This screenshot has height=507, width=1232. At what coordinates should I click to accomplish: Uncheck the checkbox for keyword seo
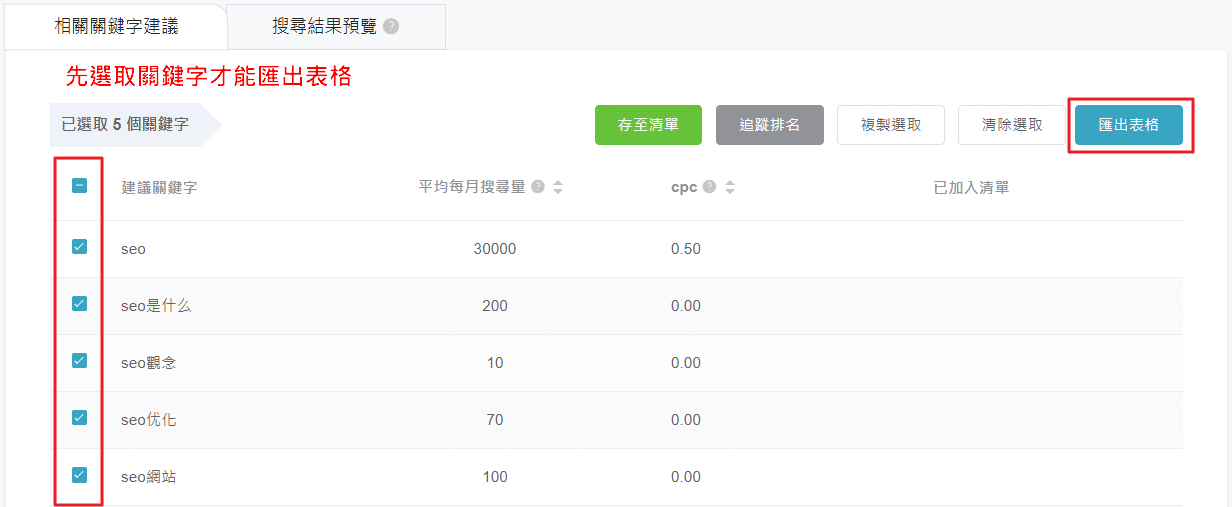(80, 247)
